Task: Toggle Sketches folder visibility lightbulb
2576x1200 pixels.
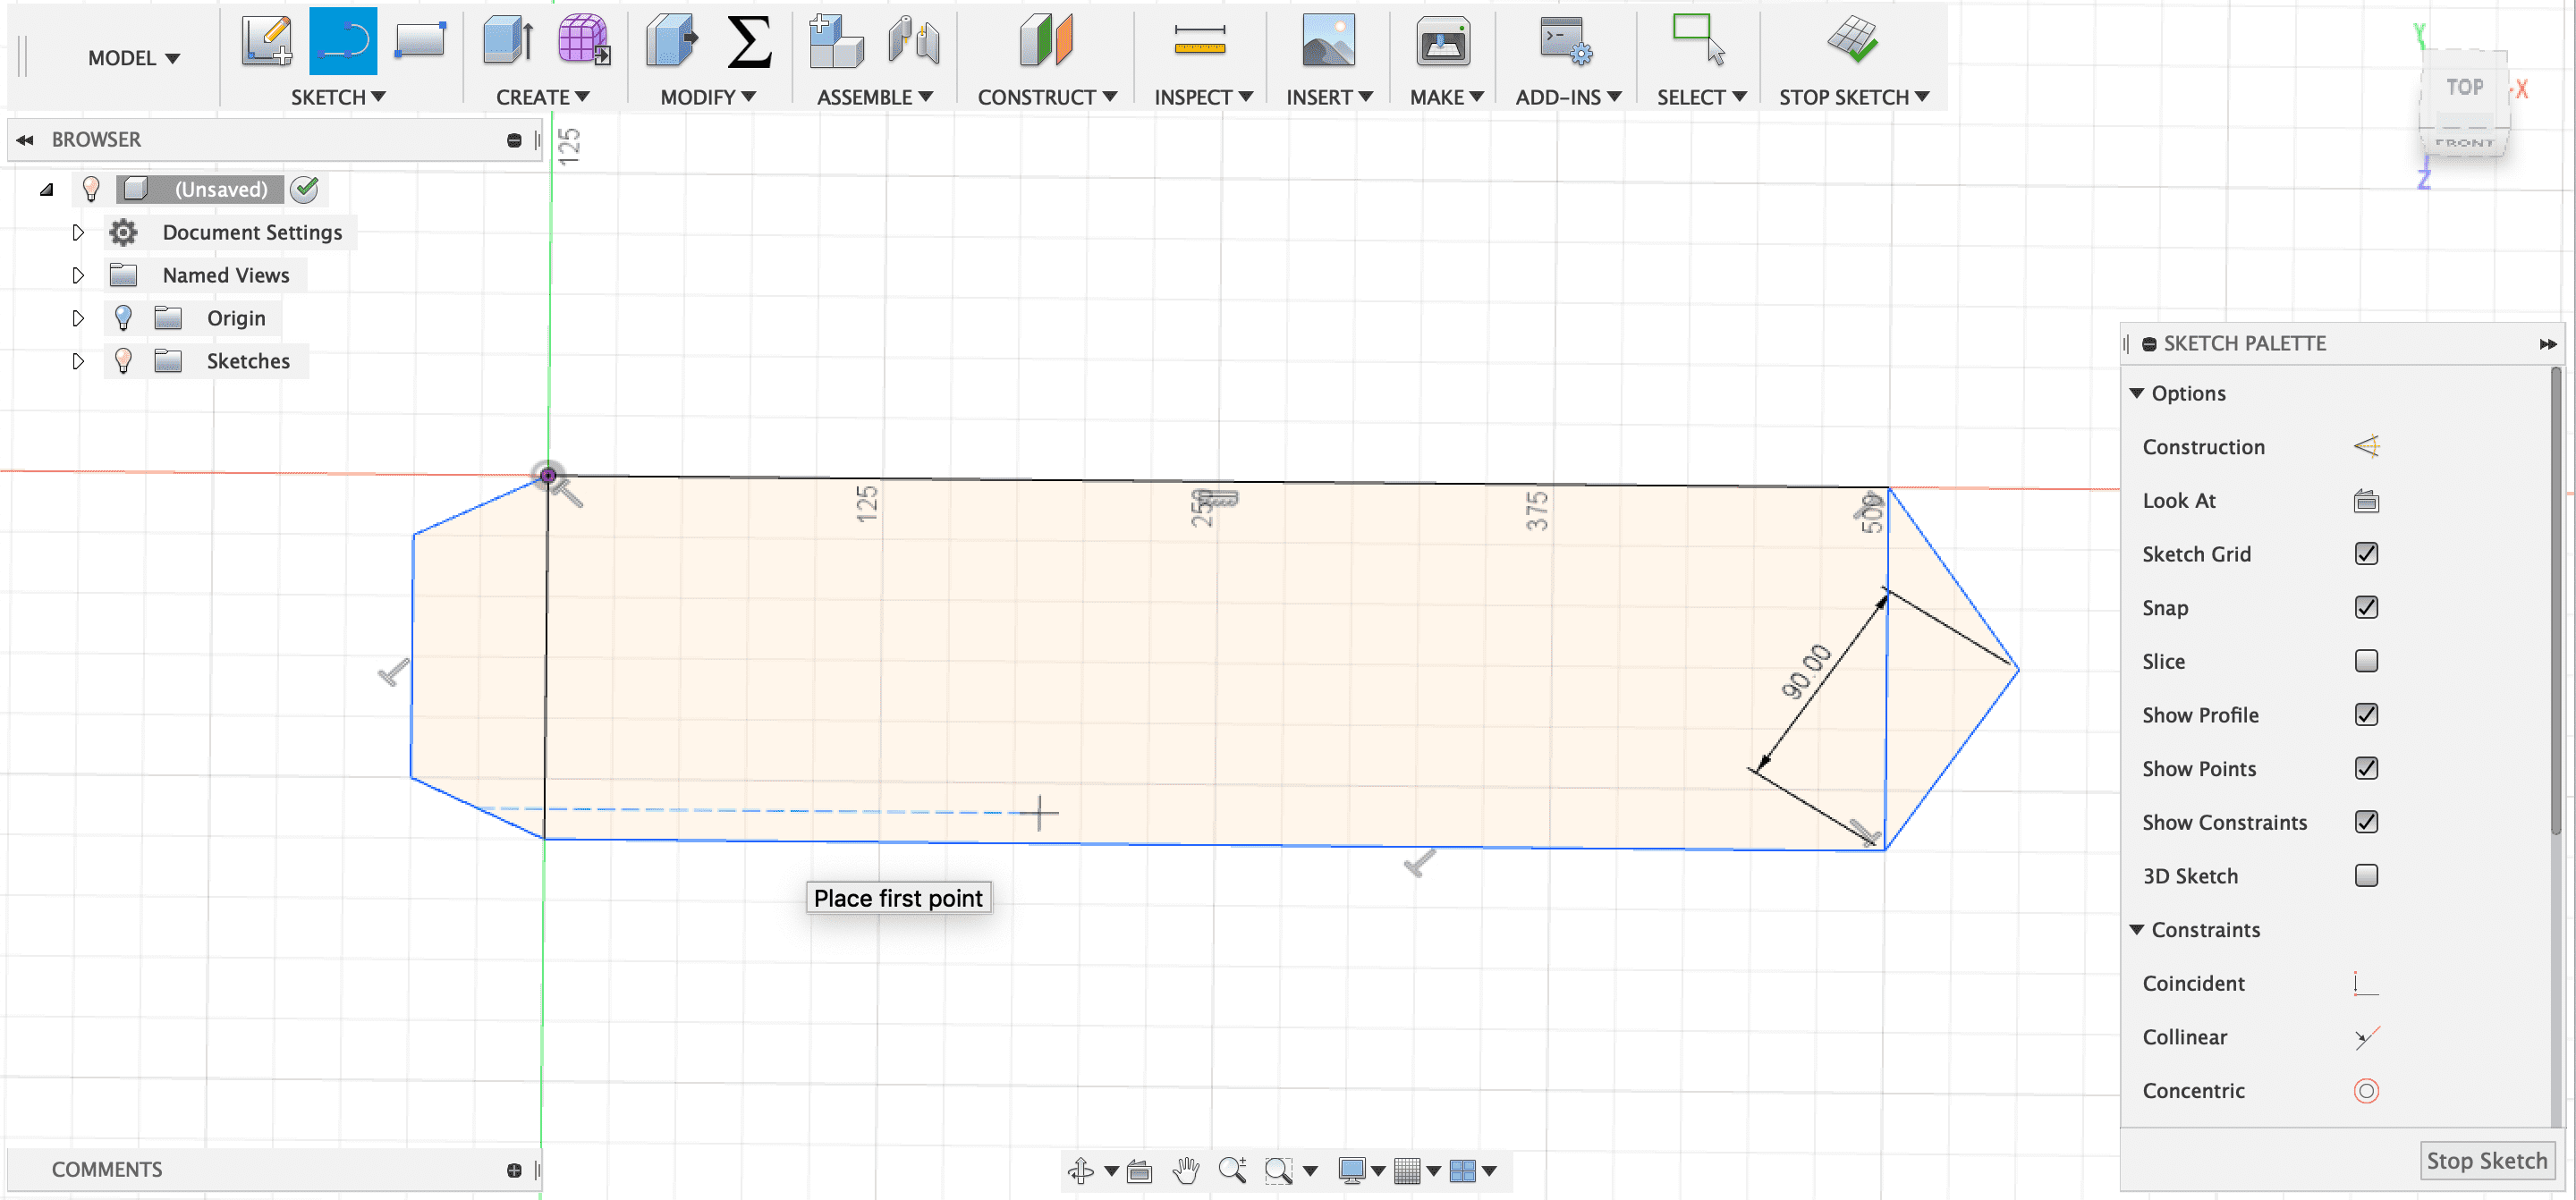Action: [x=123, y=361]
